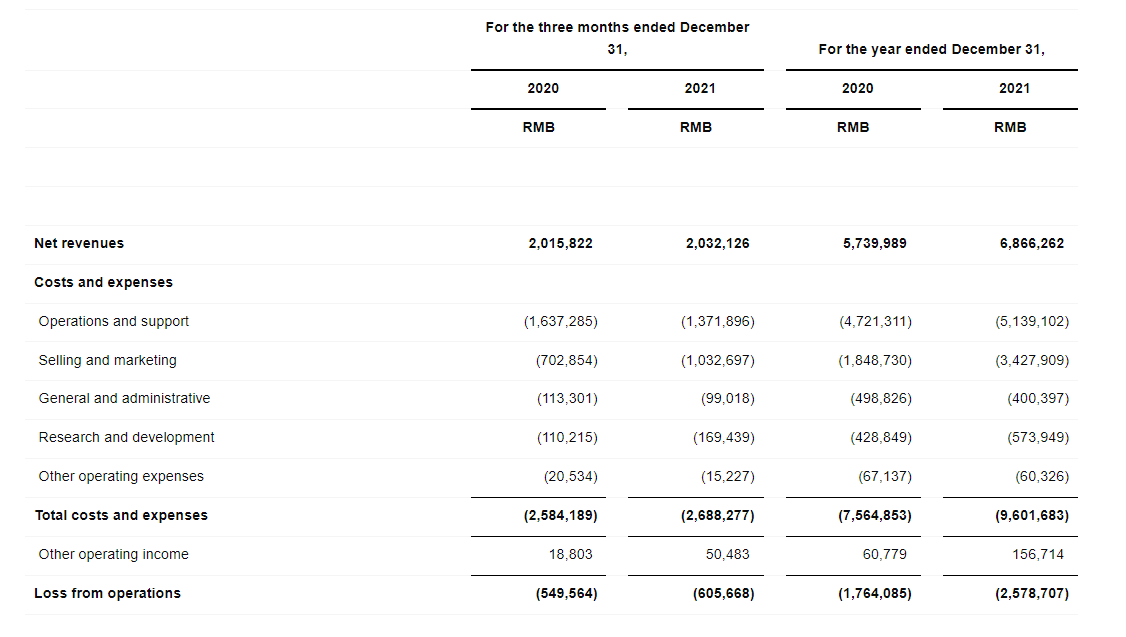This screenshot has height=637, width=1126.
Task: Click the Net revenues row label
Action: point(79,243)
